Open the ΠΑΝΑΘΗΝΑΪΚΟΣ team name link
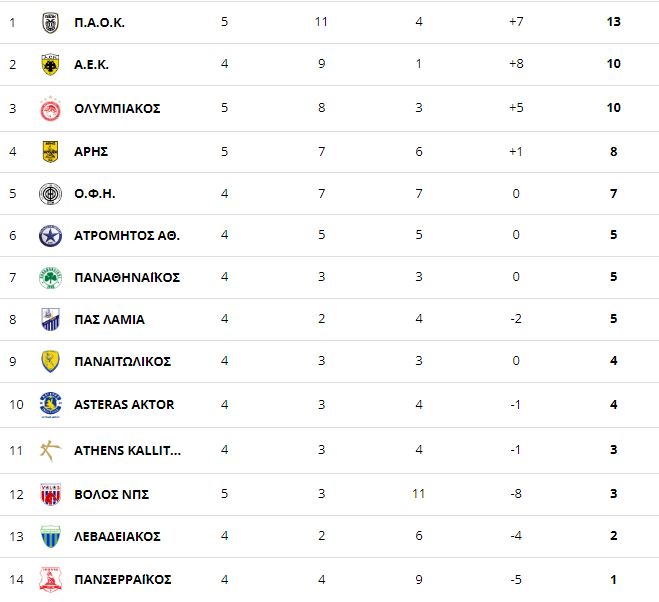 (127, 277)
